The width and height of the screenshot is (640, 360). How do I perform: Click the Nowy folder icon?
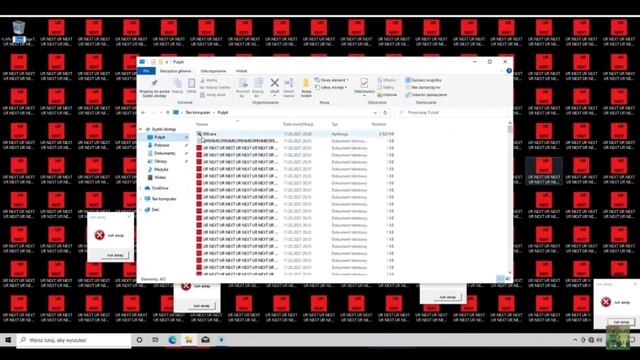click(x=306, y=83)
